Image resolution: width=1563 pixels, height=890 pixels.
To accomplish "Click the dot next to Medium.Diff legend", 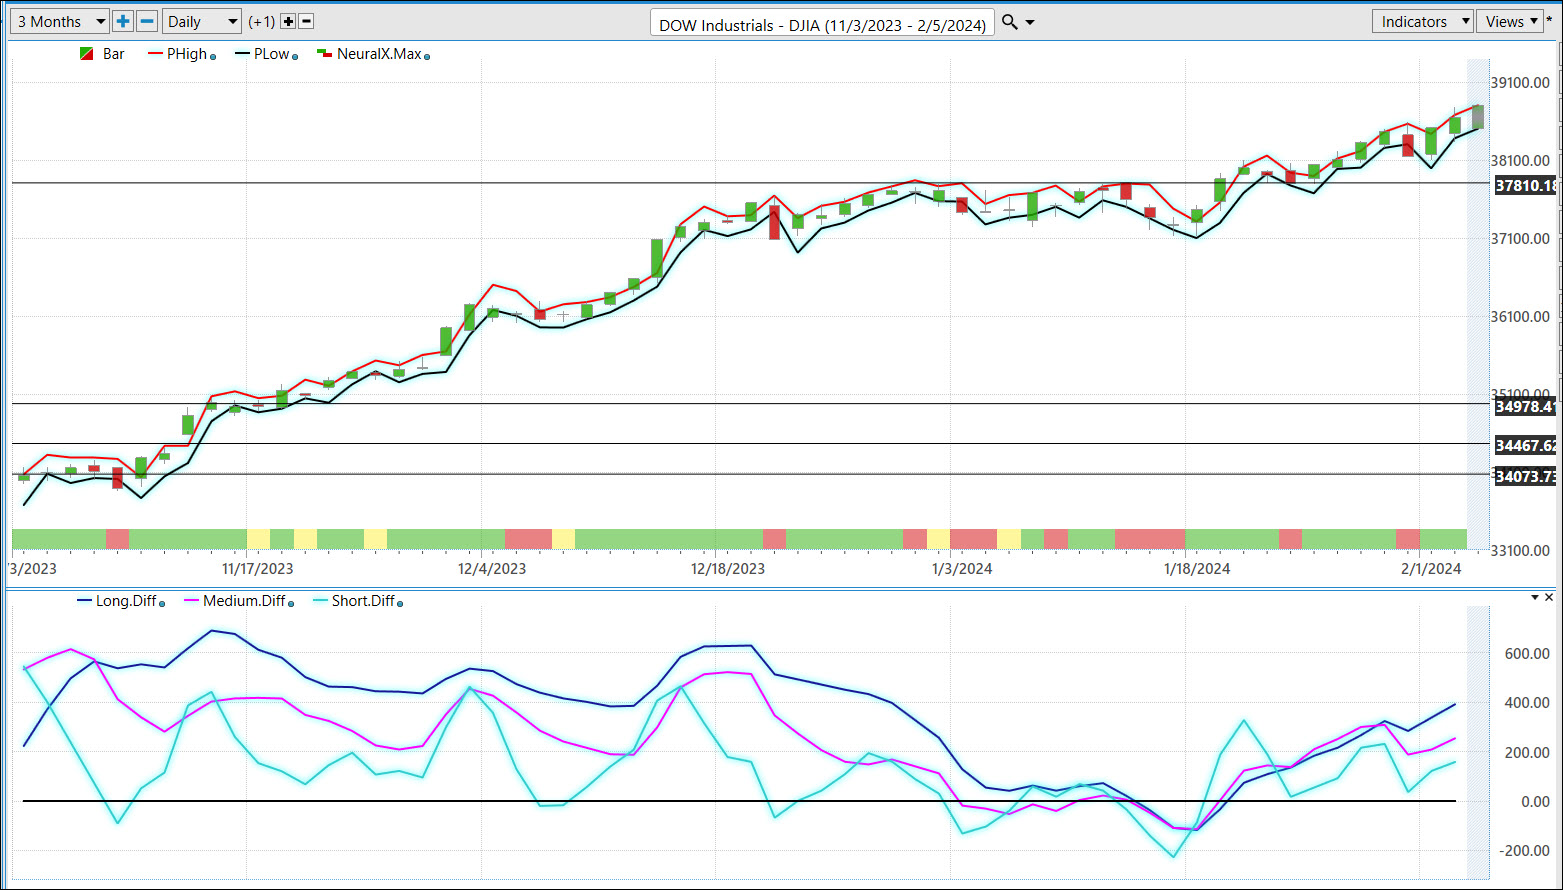I will click(293, 604).
